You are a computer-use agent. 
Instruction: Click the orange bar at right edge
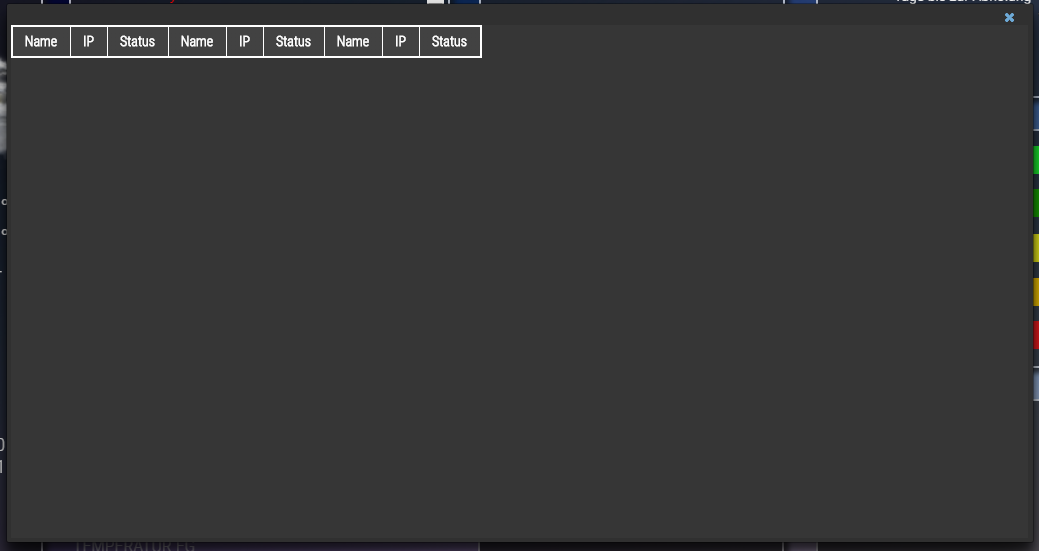[x=1035, y=292]
